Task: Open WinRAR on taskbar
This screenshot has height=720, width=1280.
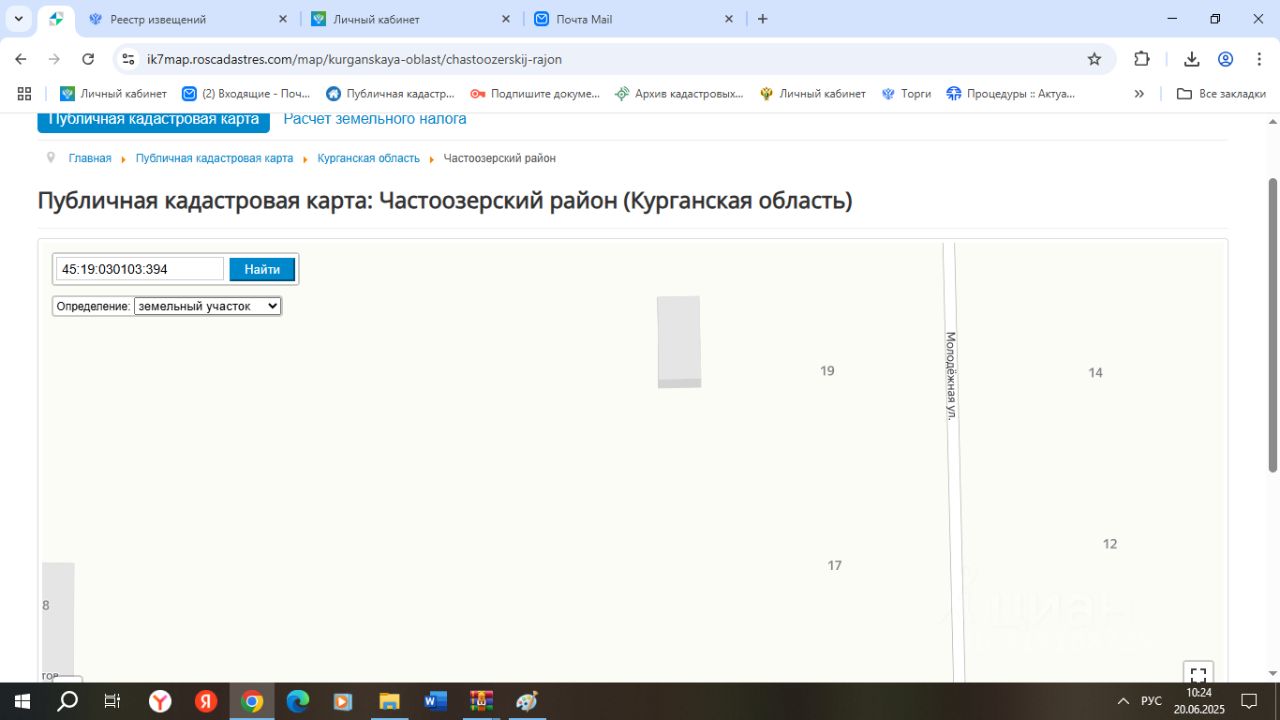Action: tap(481, 701)
